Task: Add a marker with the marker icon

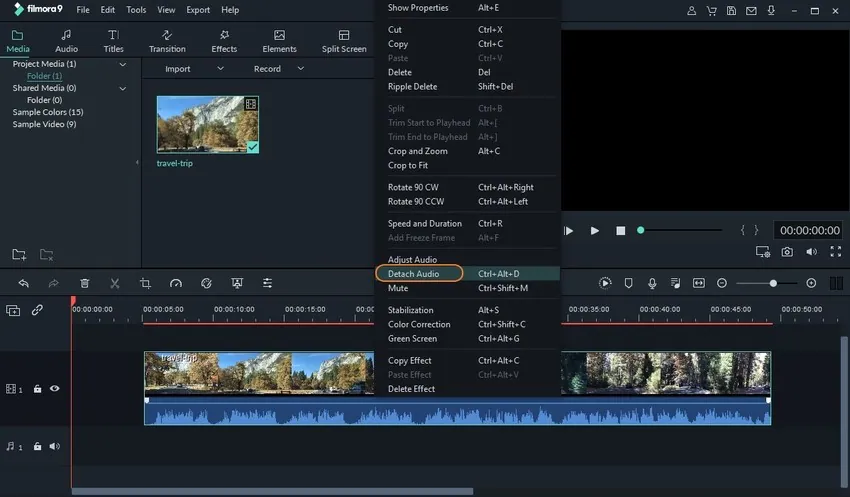Action: 629,284
